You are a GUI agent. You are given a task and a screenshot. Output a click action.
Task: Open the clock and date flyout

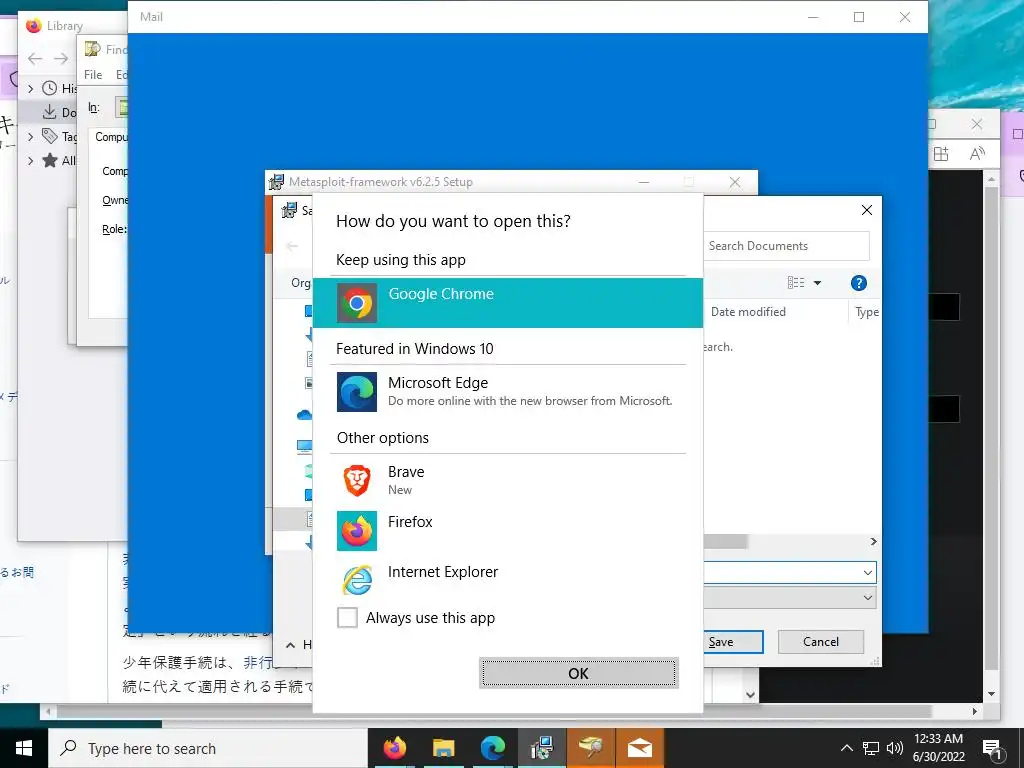click(938, 748)
